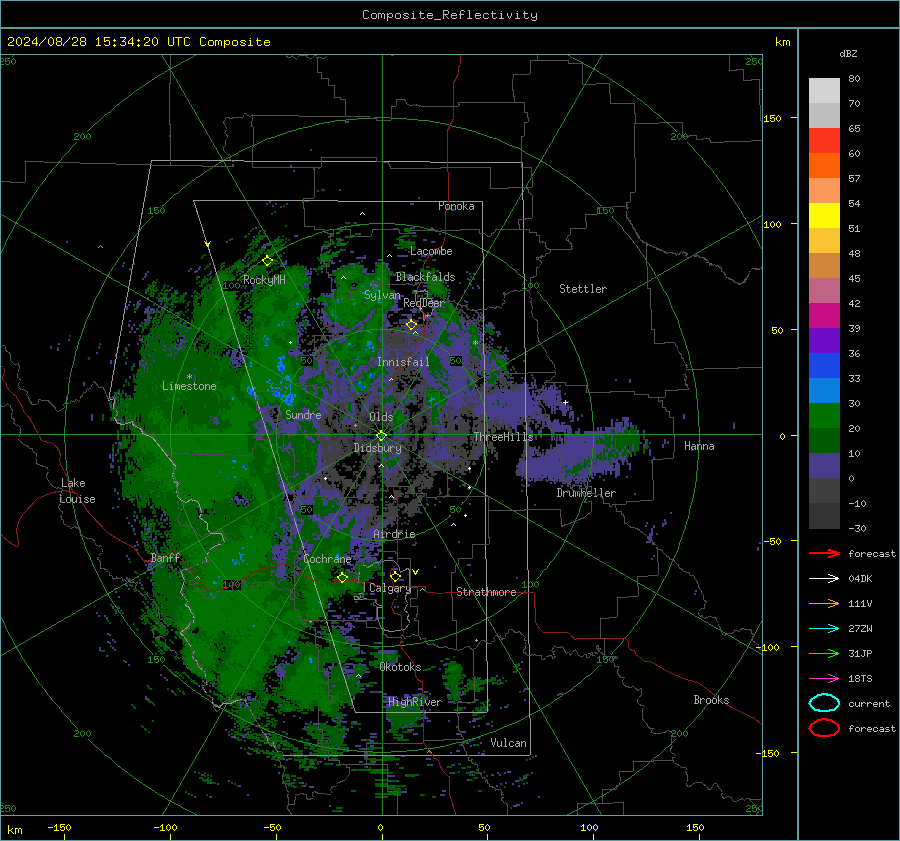This screenshot has height=841, width=900.
Task: Click the Hanna city label
Action: pyautogui.click(x=699, y=446)
